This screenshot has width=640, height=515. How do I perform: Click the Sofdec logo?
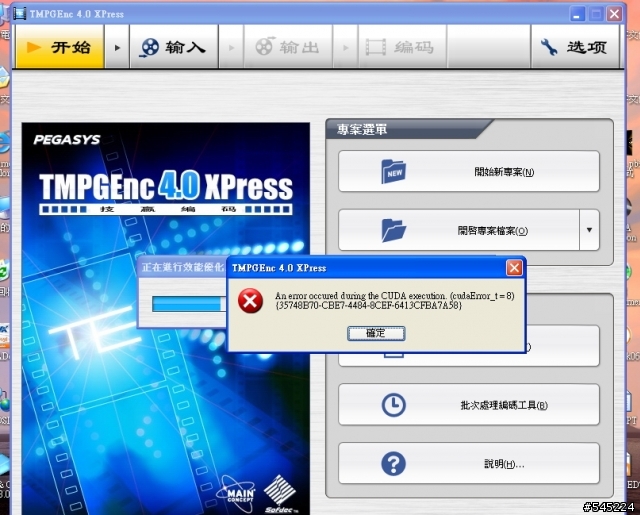pyautogui.click(x=280, y=494)
